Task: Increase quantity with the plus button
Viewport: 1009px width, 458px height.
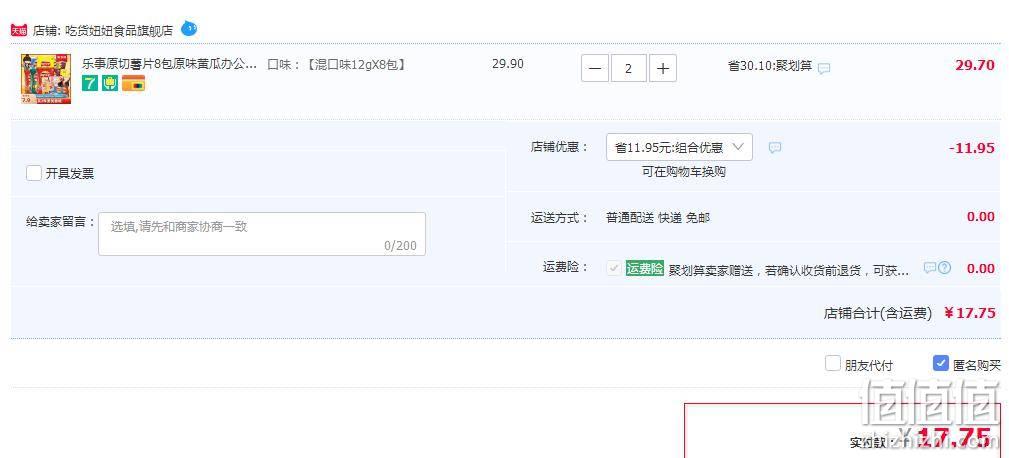Action: [663, 68]
